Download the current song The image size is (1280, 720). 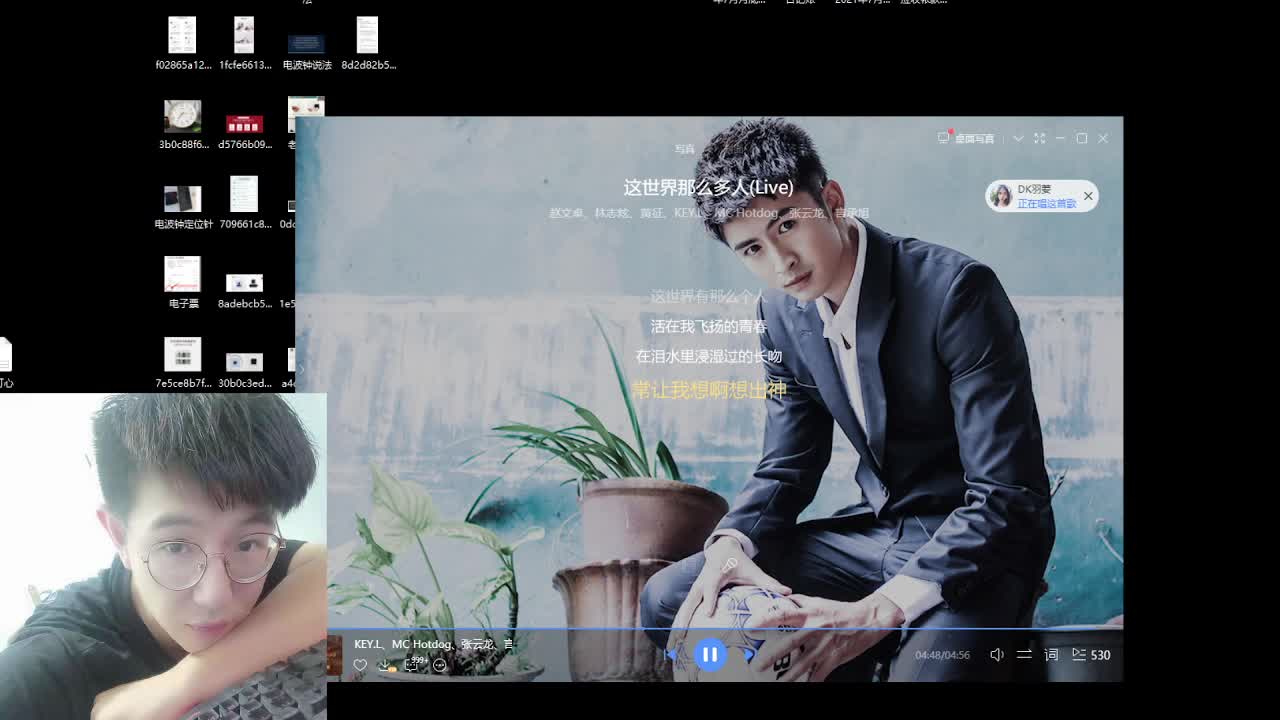click(x=386, y=665)
